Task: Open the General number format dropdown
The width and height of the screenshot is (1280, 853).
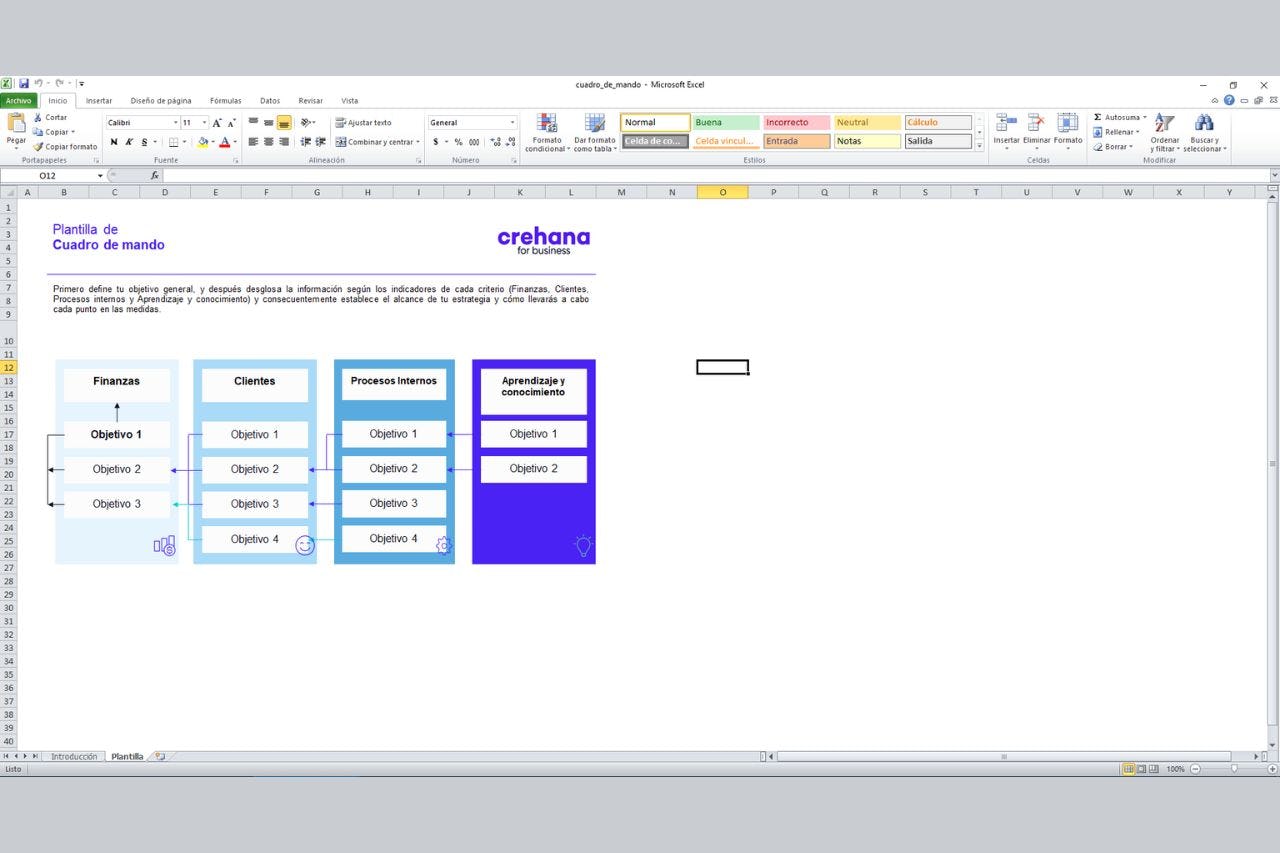Action: coord(512,123)
